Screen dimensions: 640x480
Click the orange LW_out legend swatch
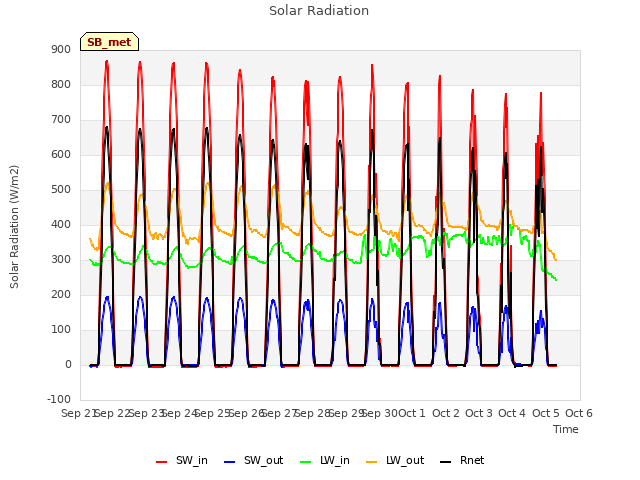372,462
